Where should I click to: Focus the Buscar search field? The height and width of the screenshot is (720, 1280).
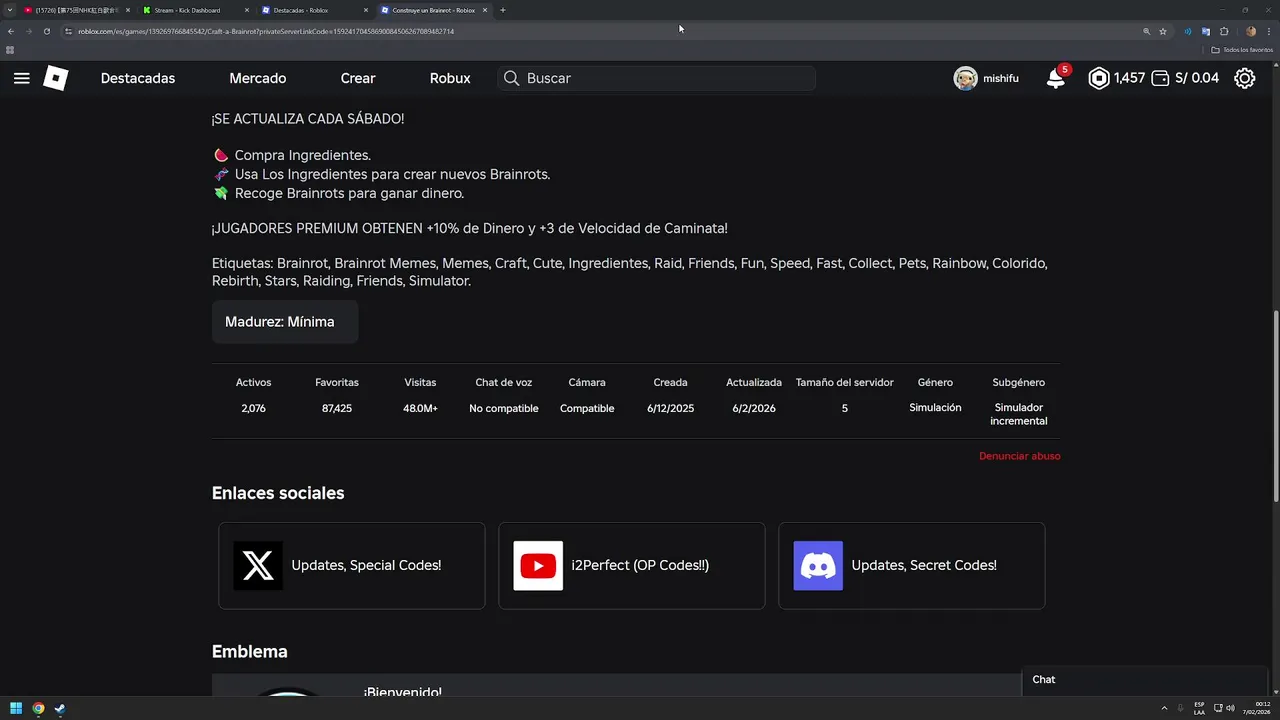[x=656, y=78]
